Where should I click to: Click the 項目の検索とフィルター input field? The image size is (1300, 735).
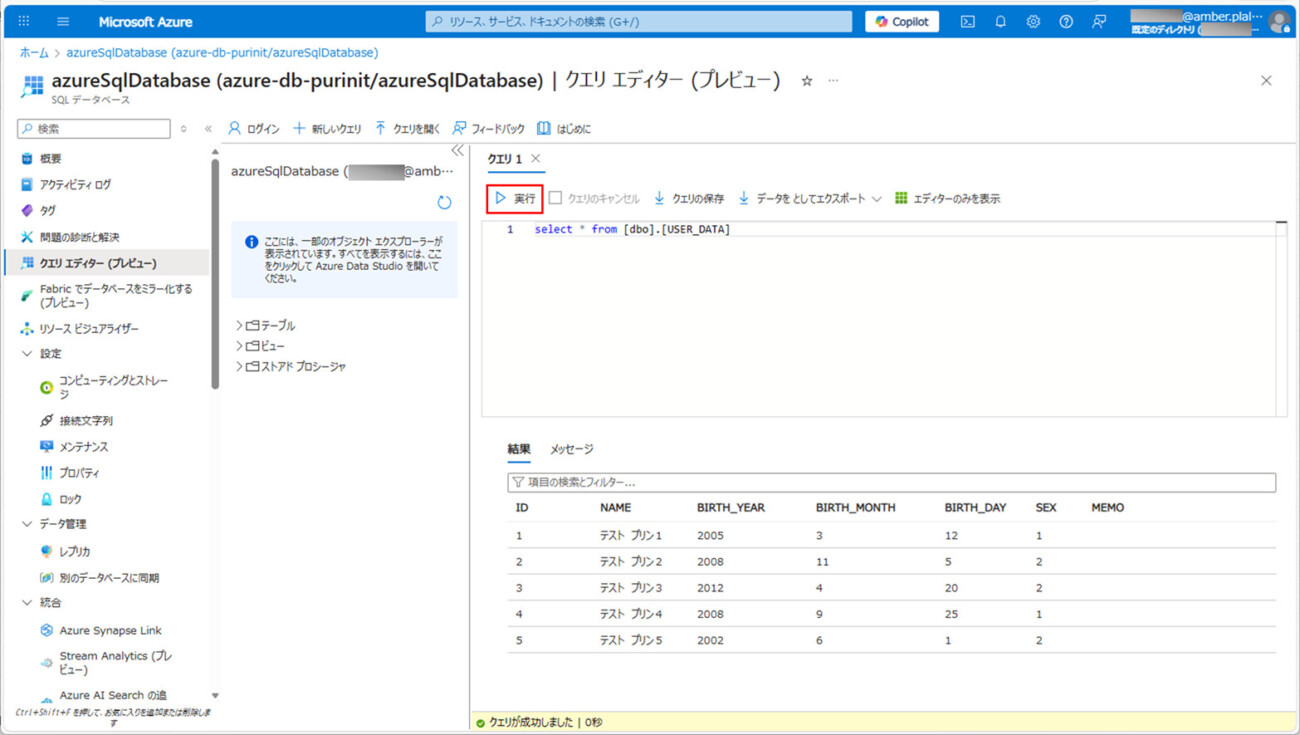pos(890,482)
